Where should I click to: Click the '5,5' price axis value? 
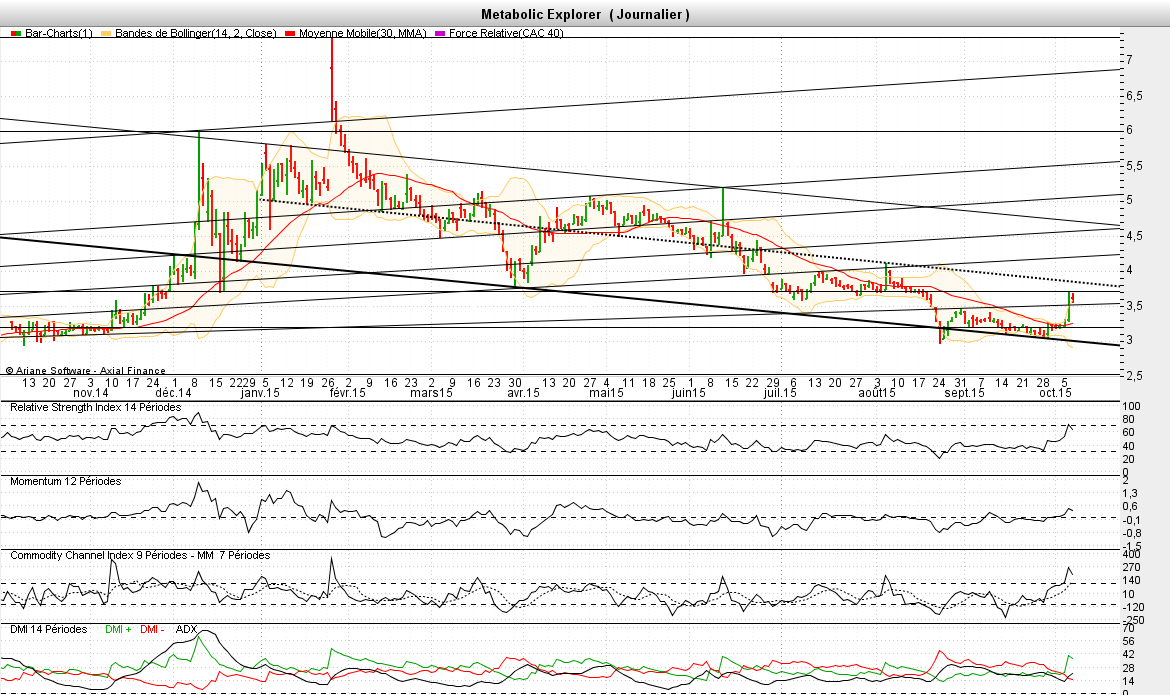(1134, 166)
